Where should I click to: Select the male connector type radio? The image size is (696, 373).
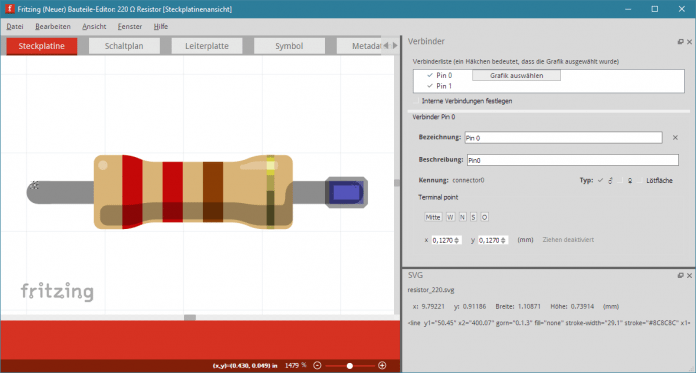point(601,180)
